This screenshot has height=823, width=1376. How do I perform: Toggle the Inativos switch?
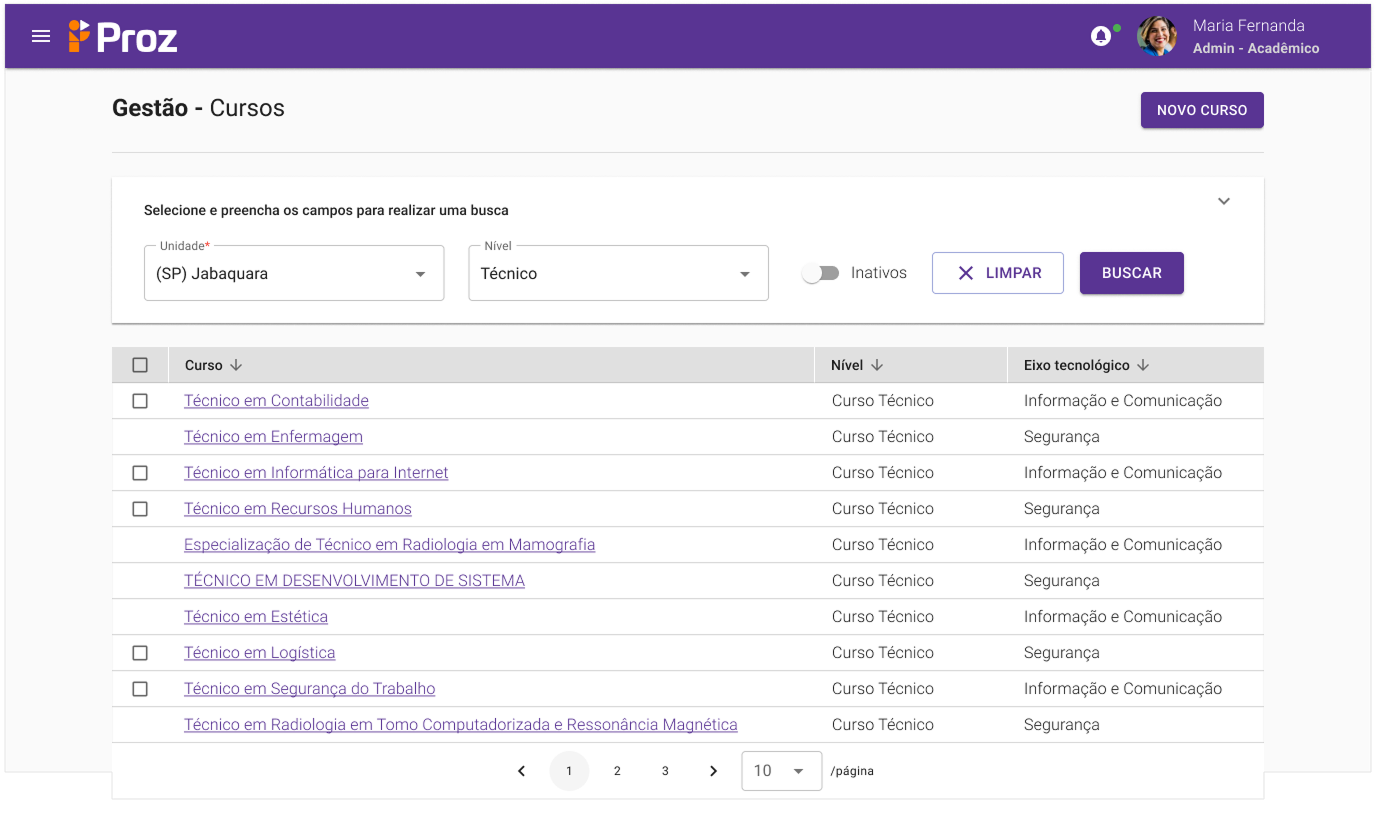pos(821,273)
